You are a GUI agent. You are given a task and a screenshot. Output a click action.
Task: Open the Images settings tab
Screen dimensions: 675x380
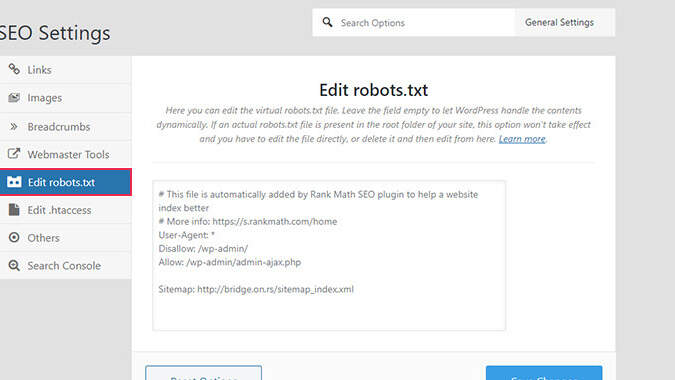coord(65,98)
